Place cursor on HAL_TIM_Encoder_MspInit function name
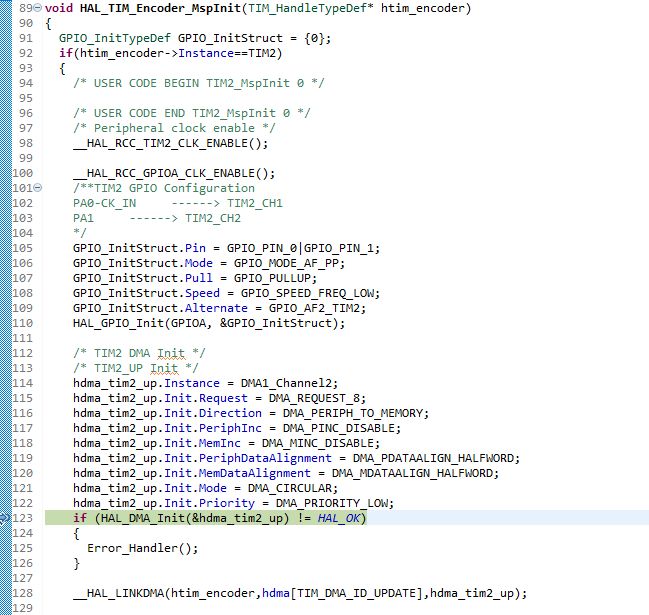This screenshot has height=615, width=649. click(x=161, y=8)
